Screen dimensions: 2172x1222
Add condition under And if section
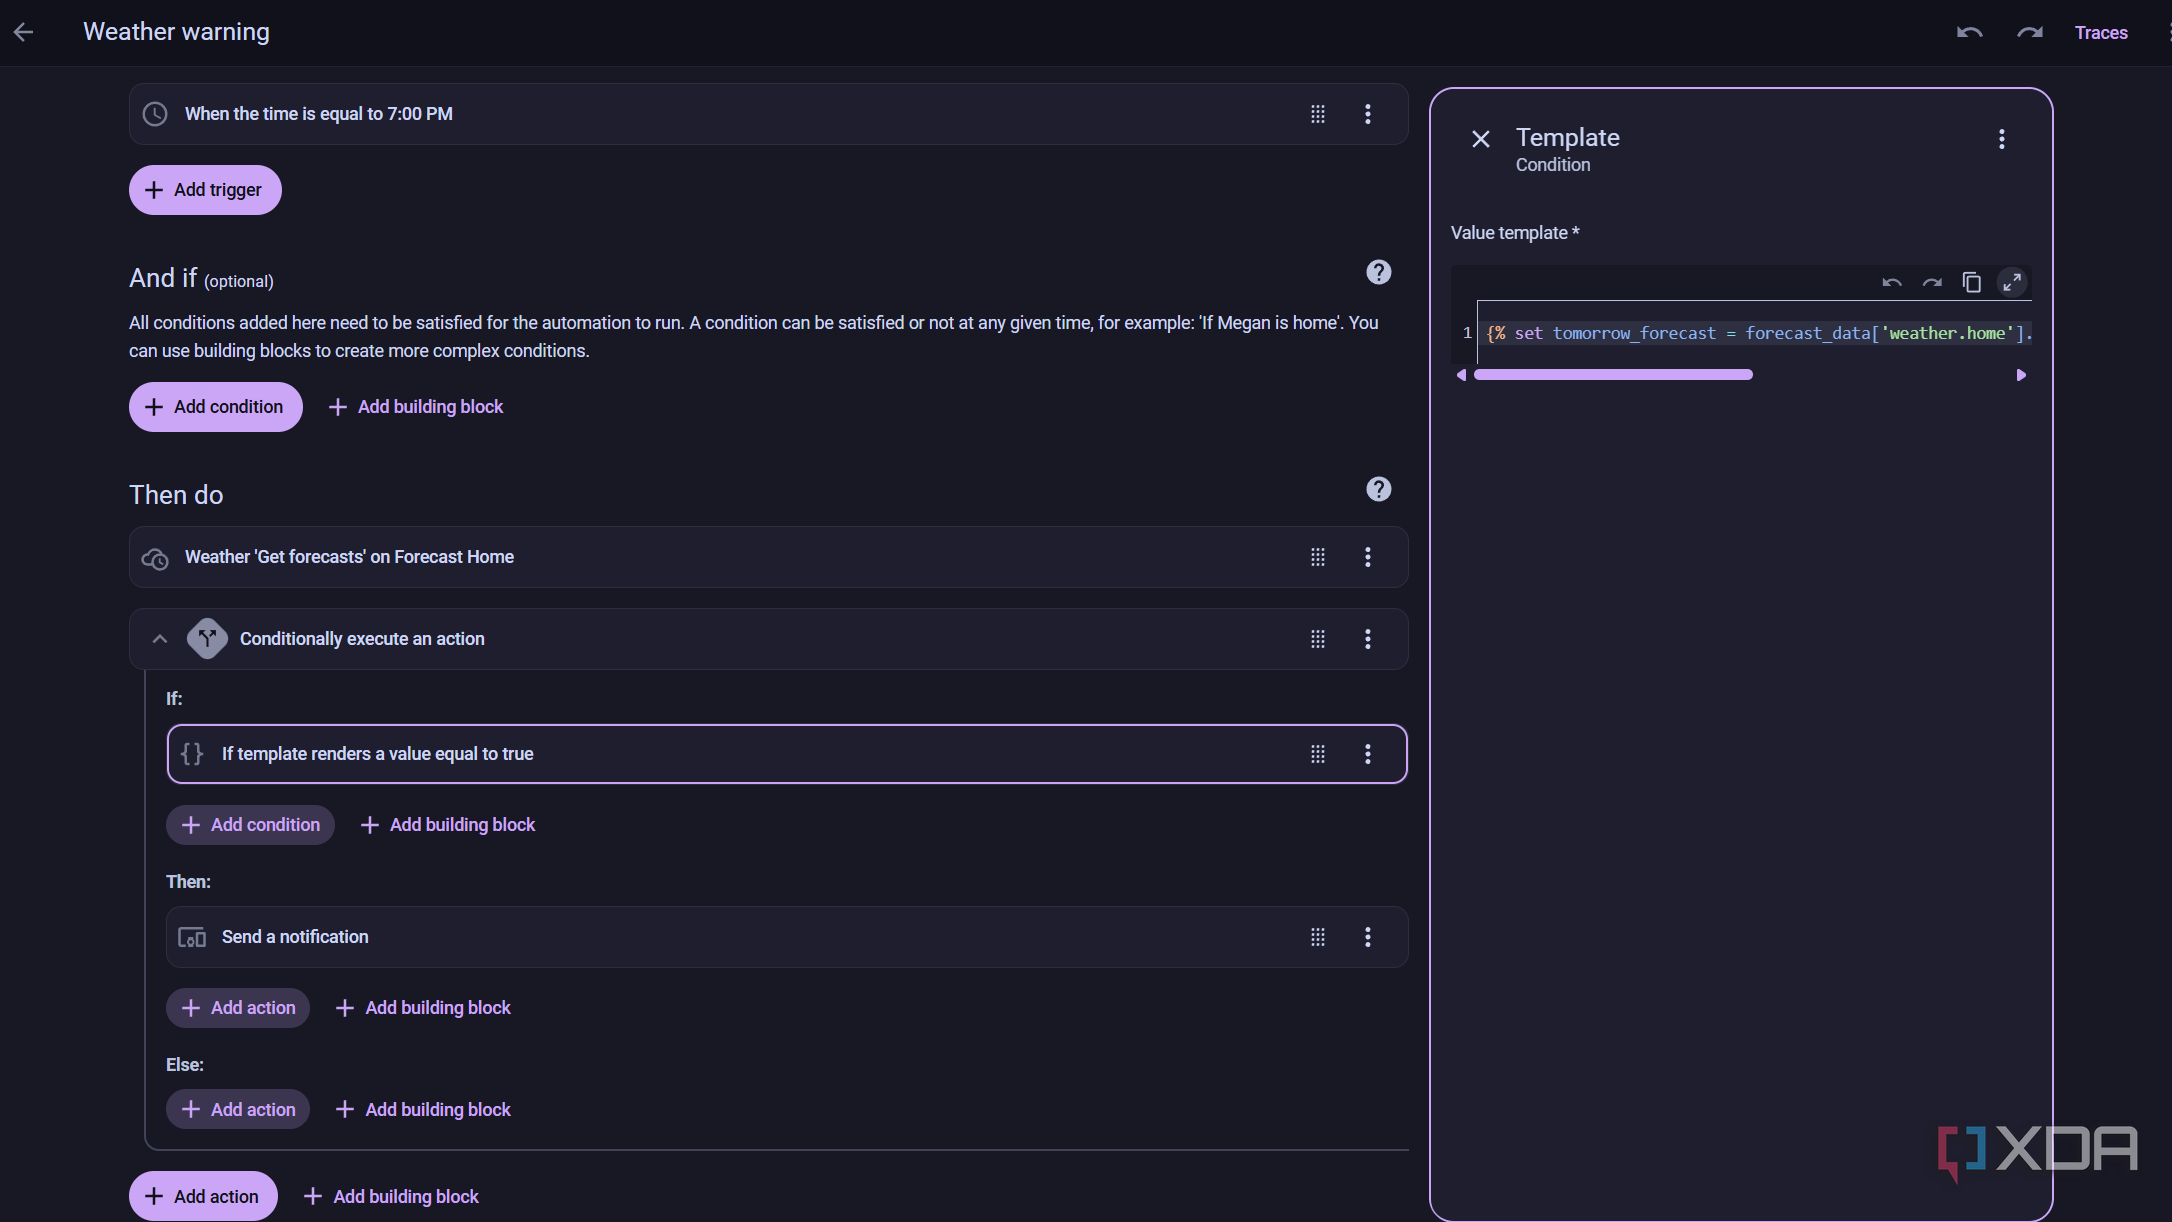(215, 407)
